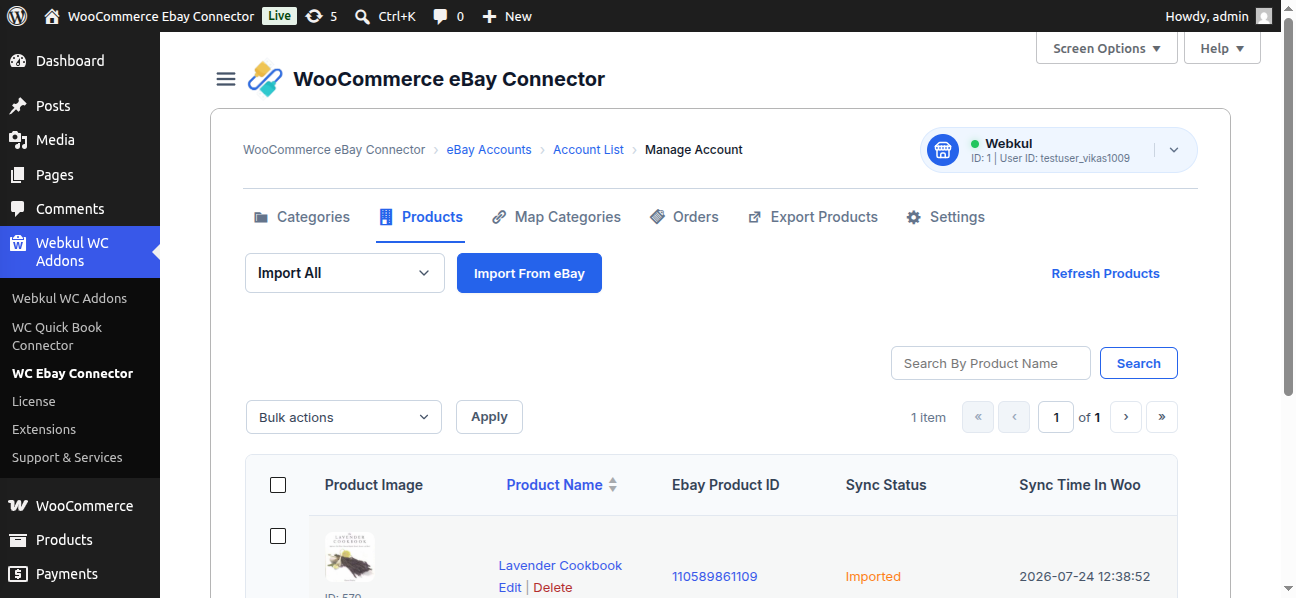Click the Settings gear icon
The height and width of the screenshot is (598, 1296).
click(913, 217)
